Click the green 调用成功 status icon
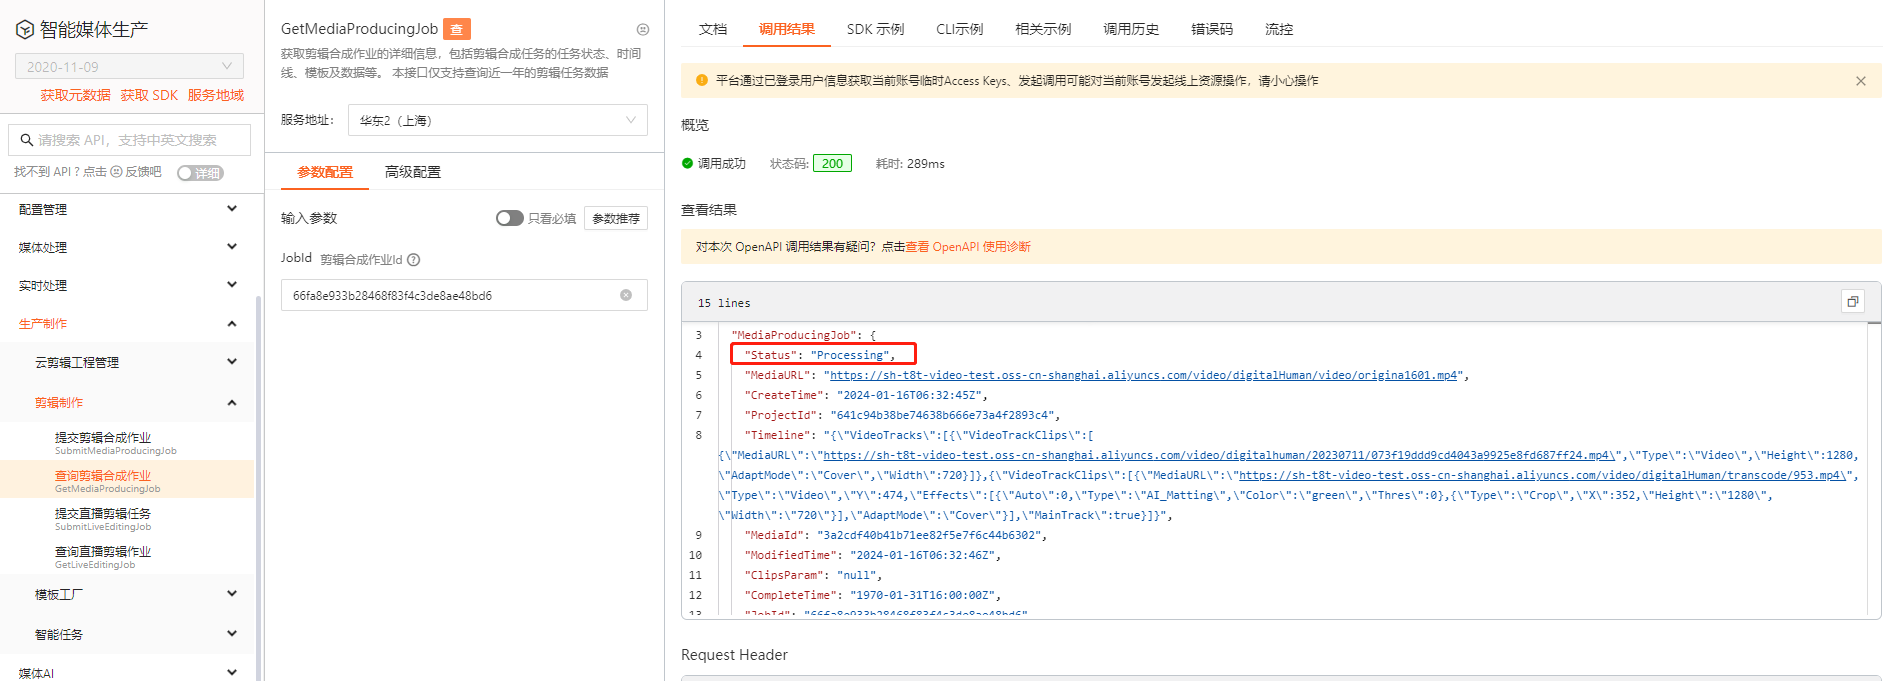 pos(687,163)
